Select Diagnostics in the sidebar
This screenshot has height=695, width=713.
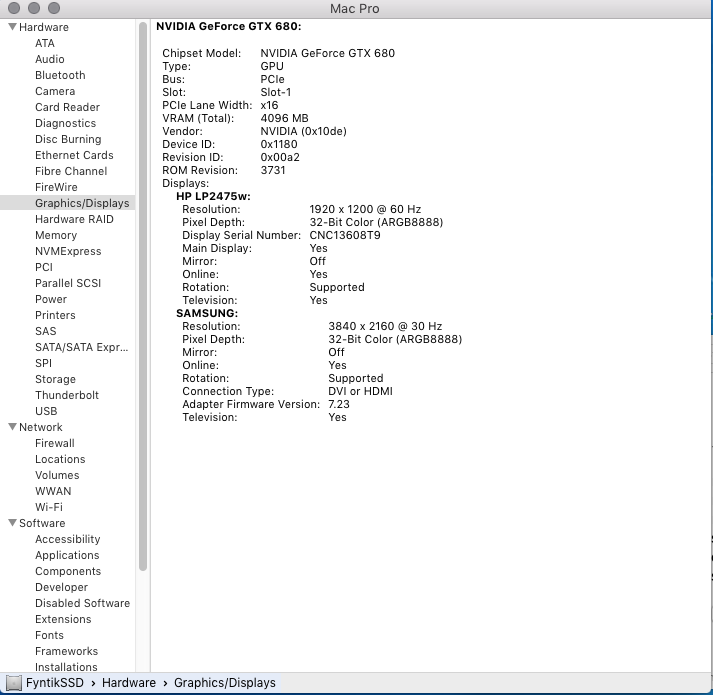click(x=65, y=123)
